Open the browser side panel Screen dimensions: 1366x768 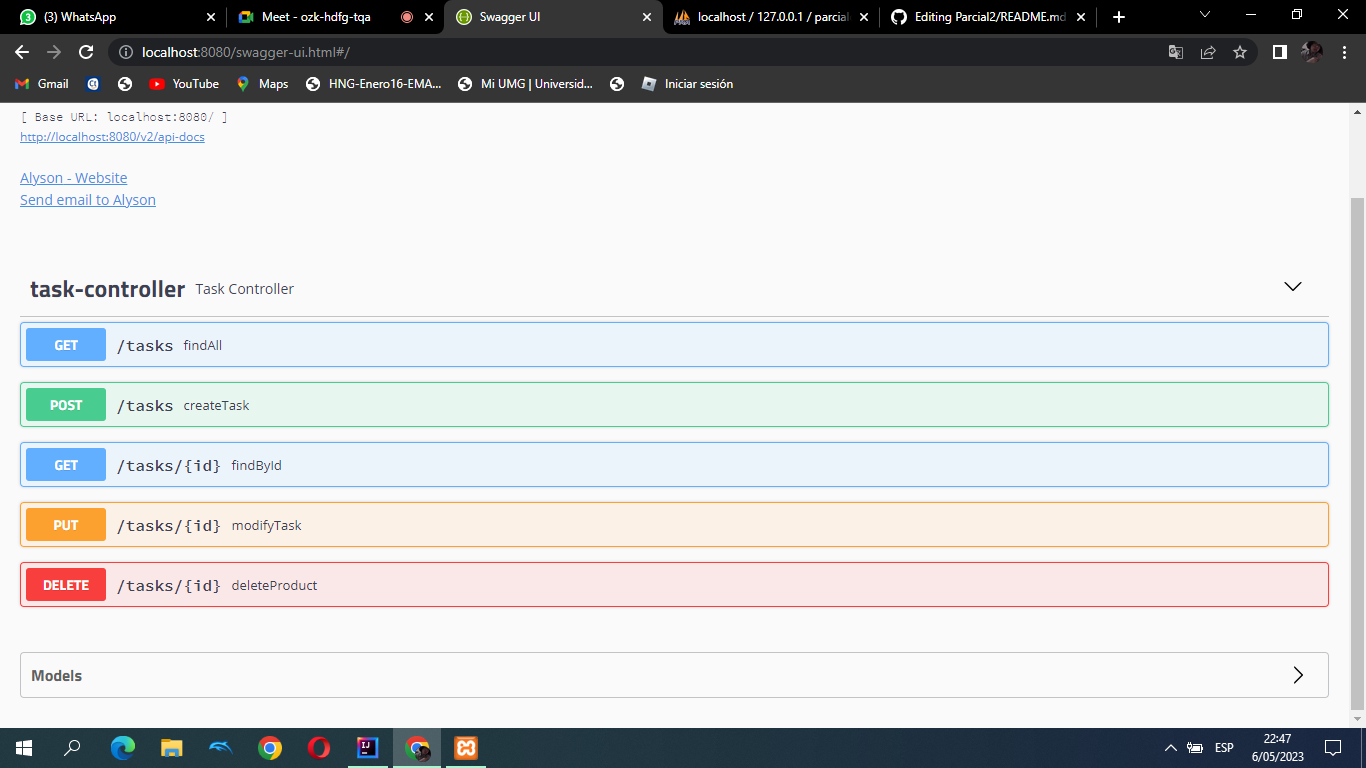[x=1280, y=52]
